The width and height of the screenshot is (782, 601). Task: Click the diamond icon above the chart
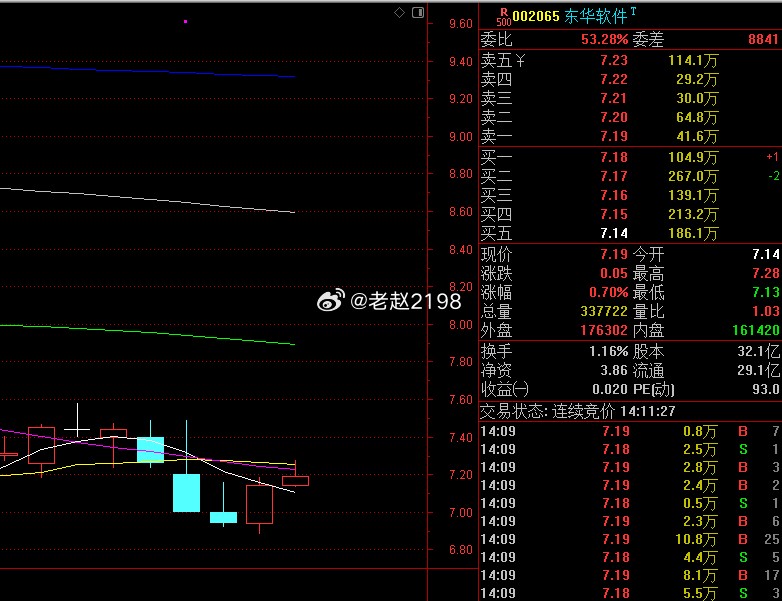click(399, 12)
